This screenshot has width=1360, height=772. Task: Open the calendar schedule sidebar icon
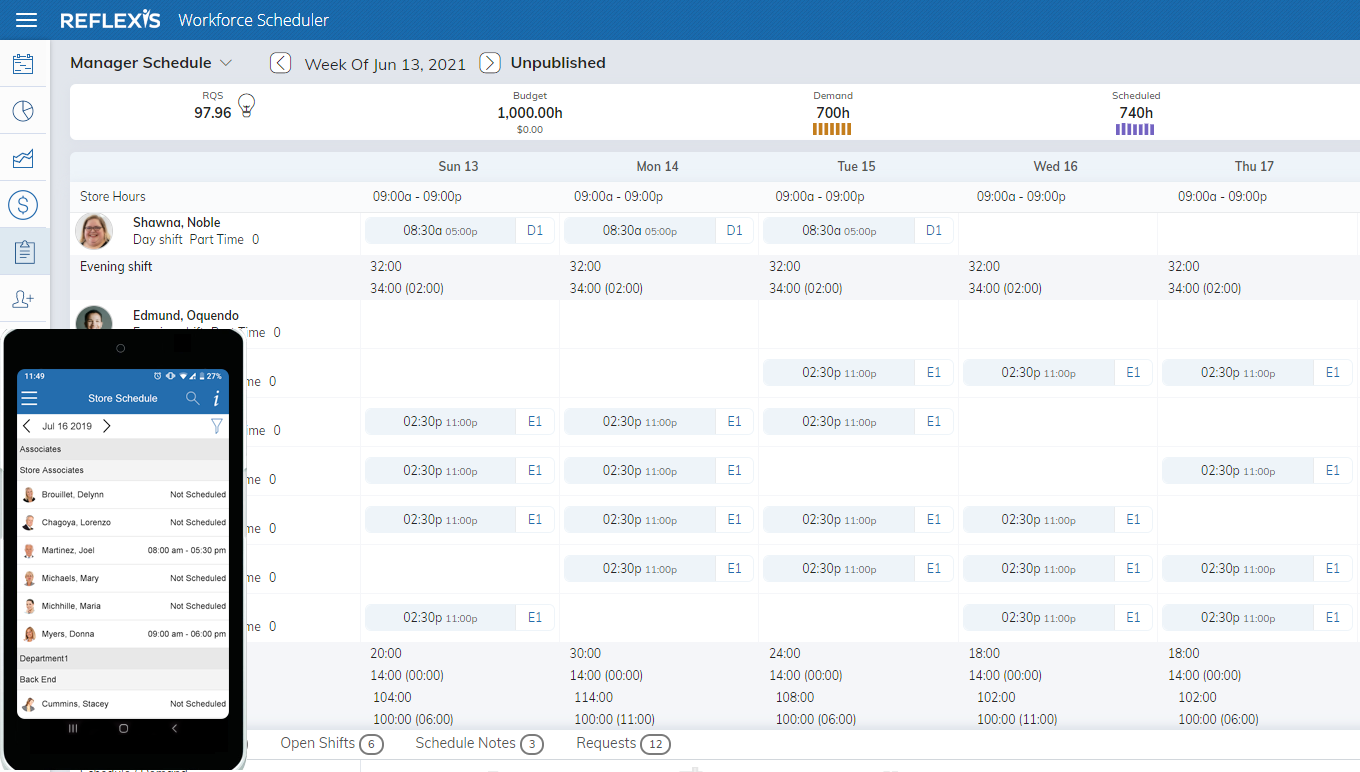tap(23, 64)
